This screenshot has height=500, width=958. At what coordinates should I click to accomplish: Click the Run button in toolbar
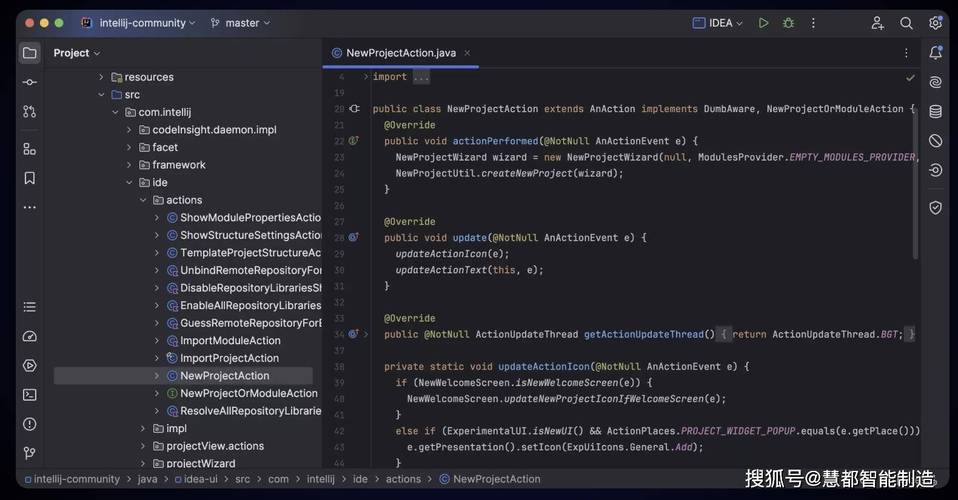point(763,23)
